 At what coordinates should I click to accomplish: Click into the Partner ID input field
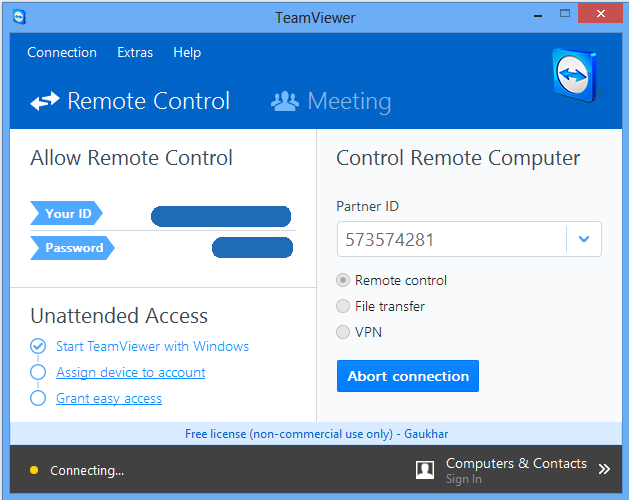tap(450, 240)
